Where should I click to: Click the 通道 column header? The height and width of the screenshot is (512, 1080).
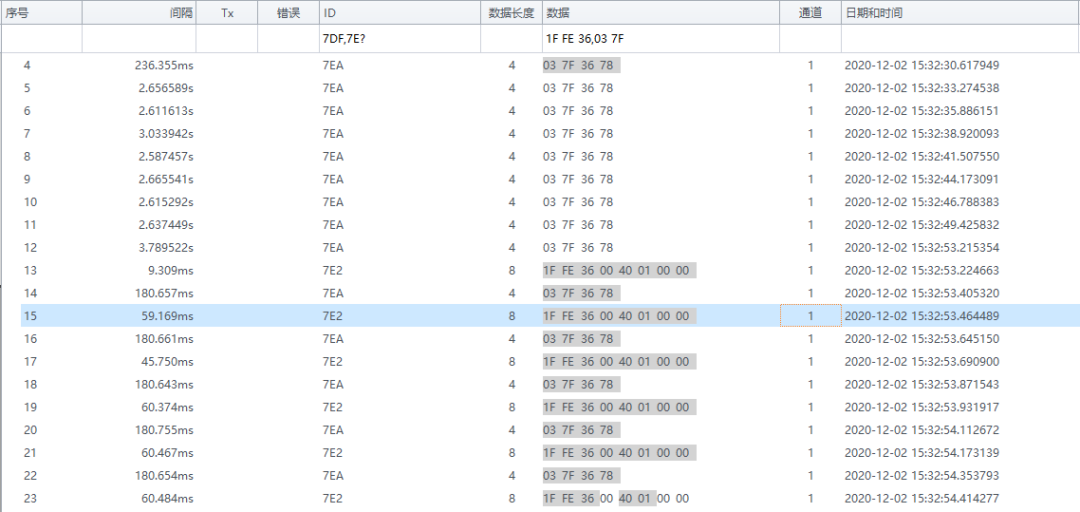pos(810,13)
